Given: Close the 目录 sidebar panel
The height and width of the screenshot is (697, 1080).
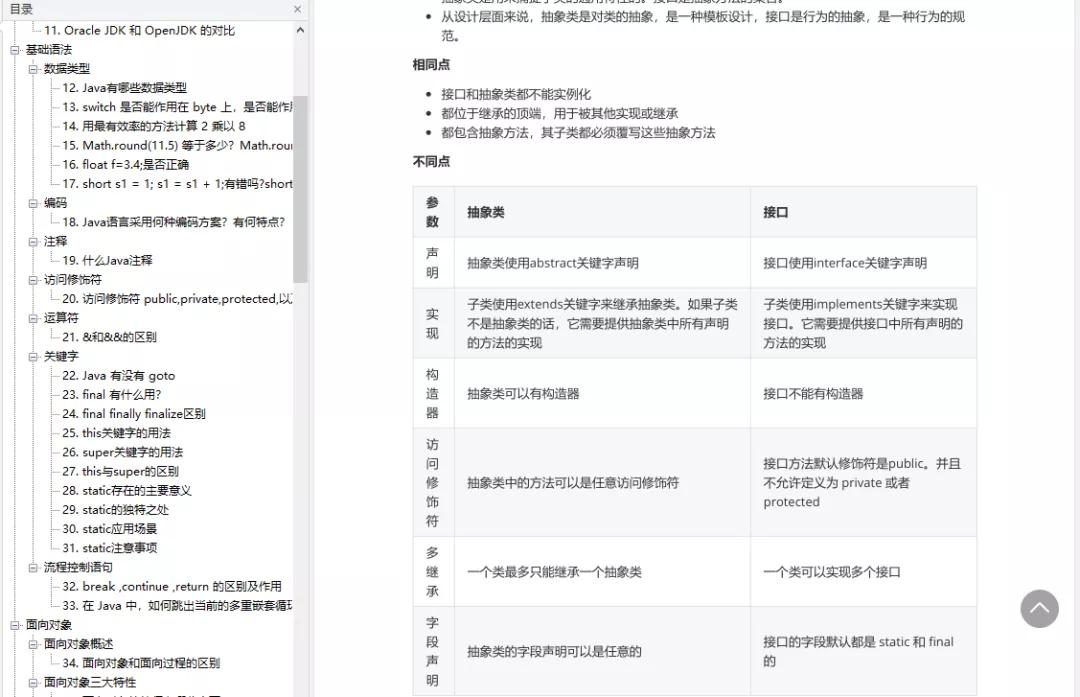Looking at the screenshot, I should [x=297, y=9].
